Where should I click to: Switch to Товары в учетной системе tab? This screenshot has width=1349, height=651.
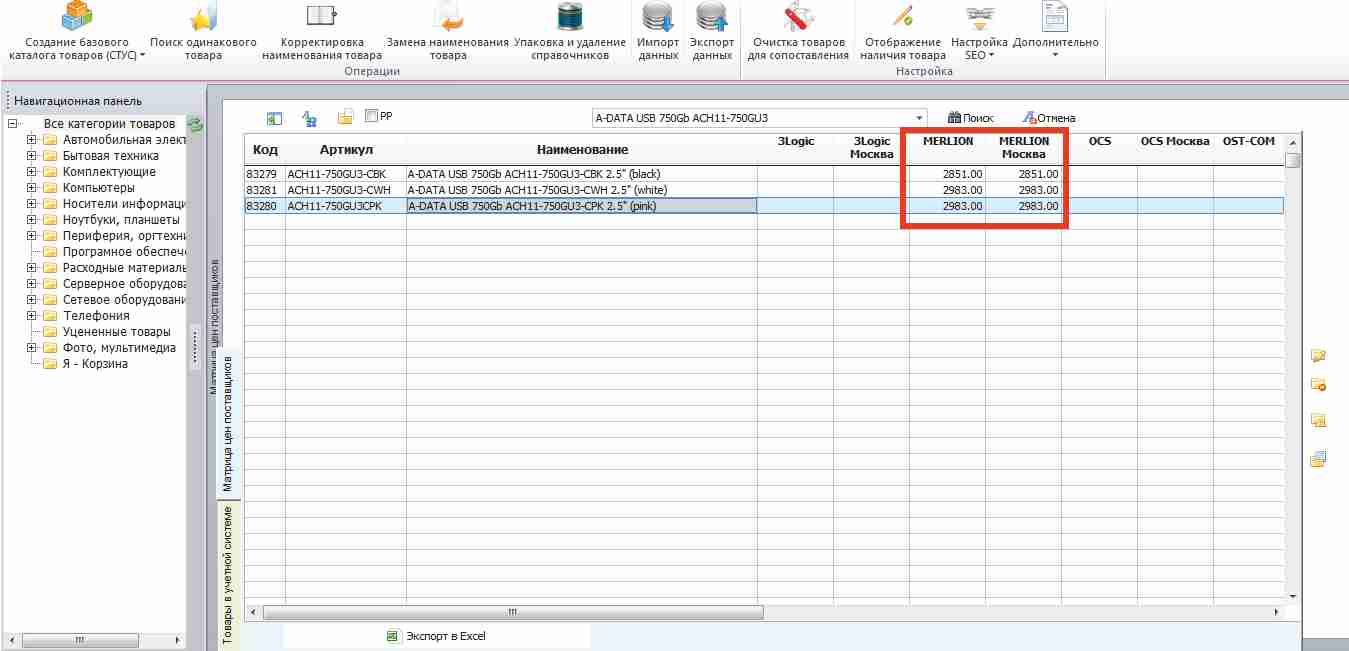pyautogui.click(x=227, y=575)
